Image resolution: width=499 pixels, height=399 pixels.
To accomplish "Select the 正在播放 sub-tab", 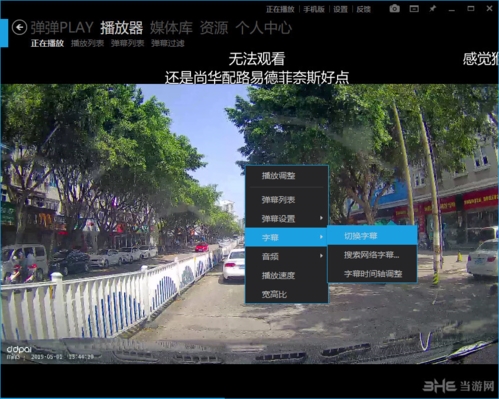I will click(x=47, y=43).
